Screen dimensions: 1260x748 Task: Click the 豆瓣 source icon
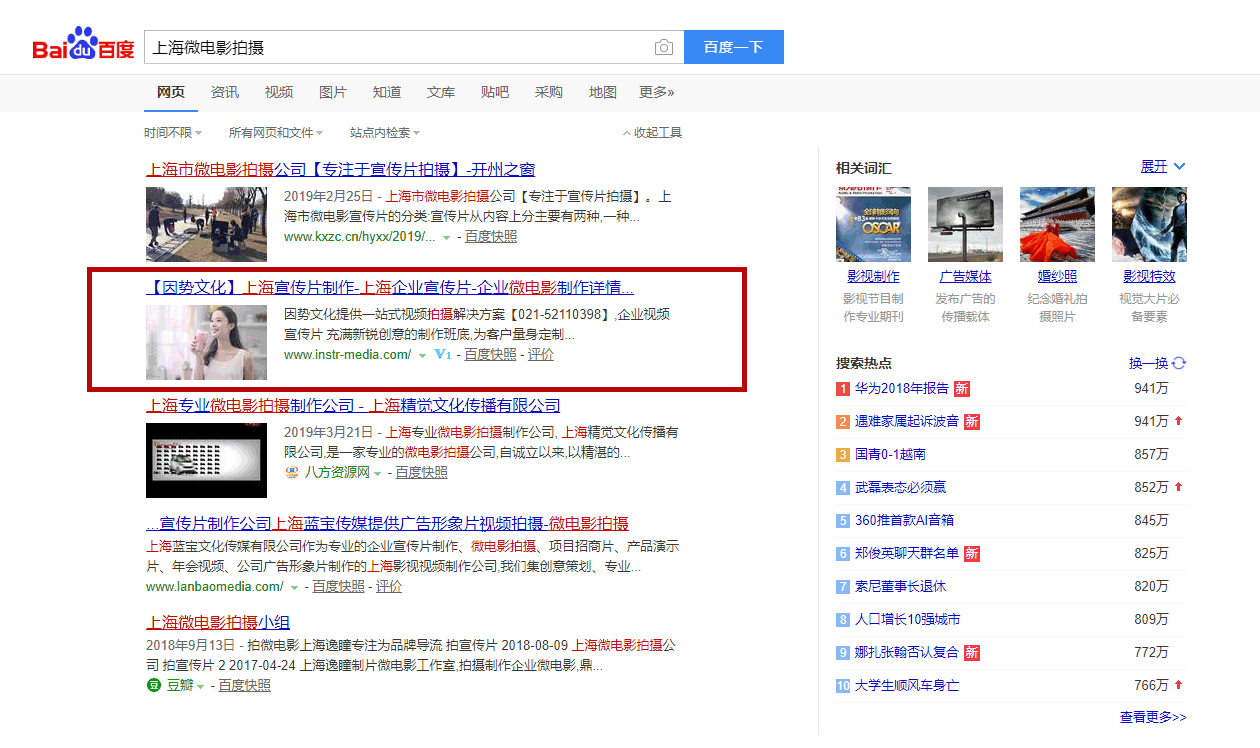pos(154,685)
